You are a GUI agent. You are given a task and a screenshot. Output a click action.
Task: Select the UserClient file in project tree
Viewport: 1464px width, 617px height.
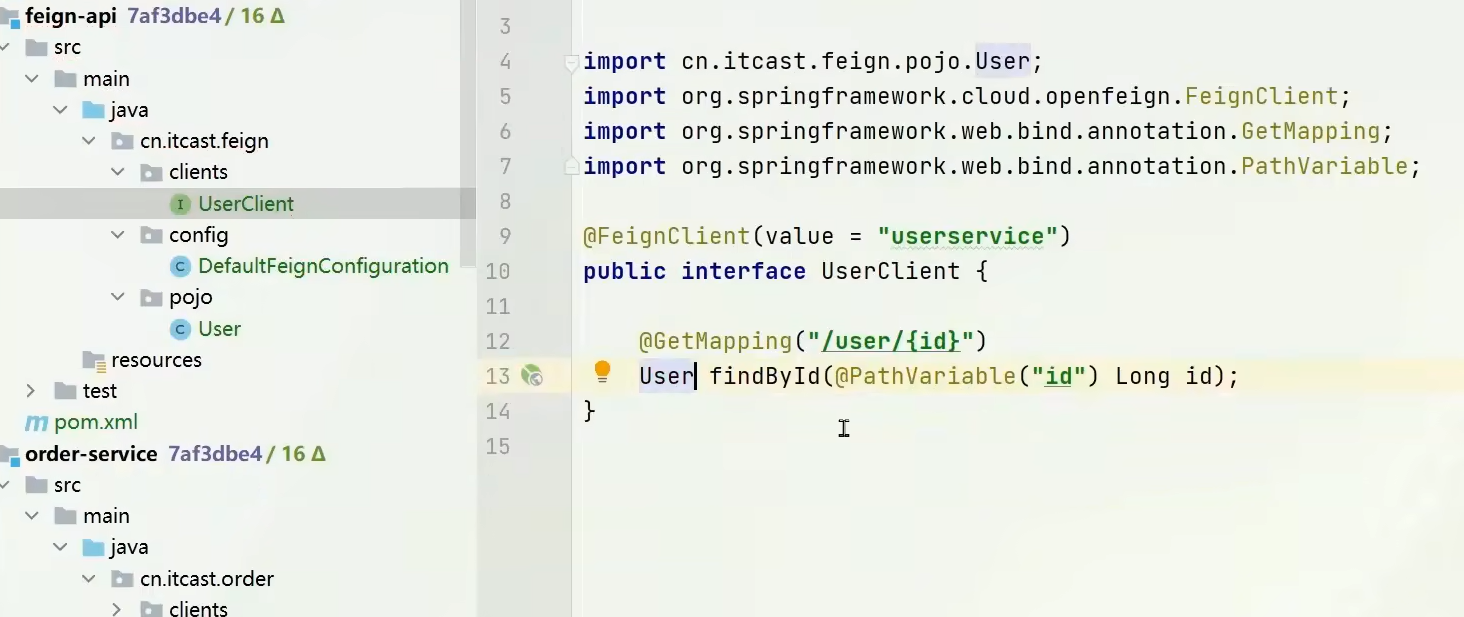point(246,204)
